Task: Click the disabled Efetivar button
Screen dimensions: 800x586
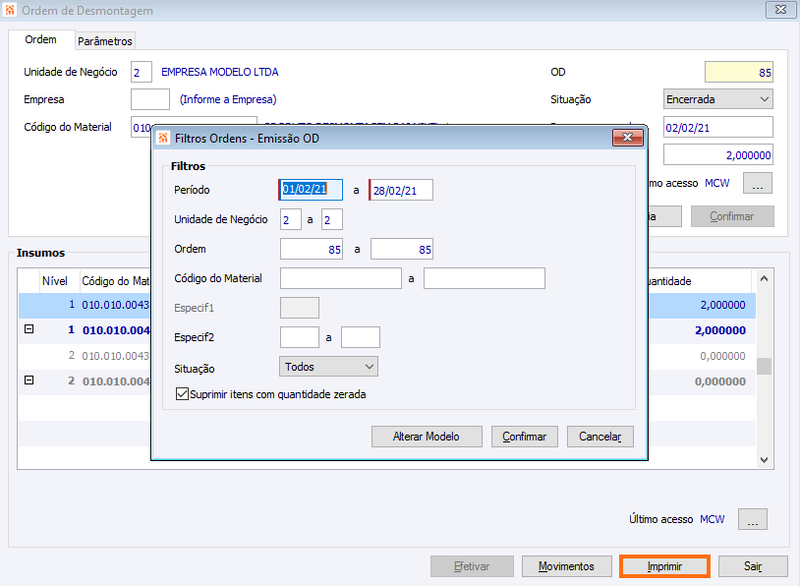Action: pyautogui.click(x=472, y=566)
